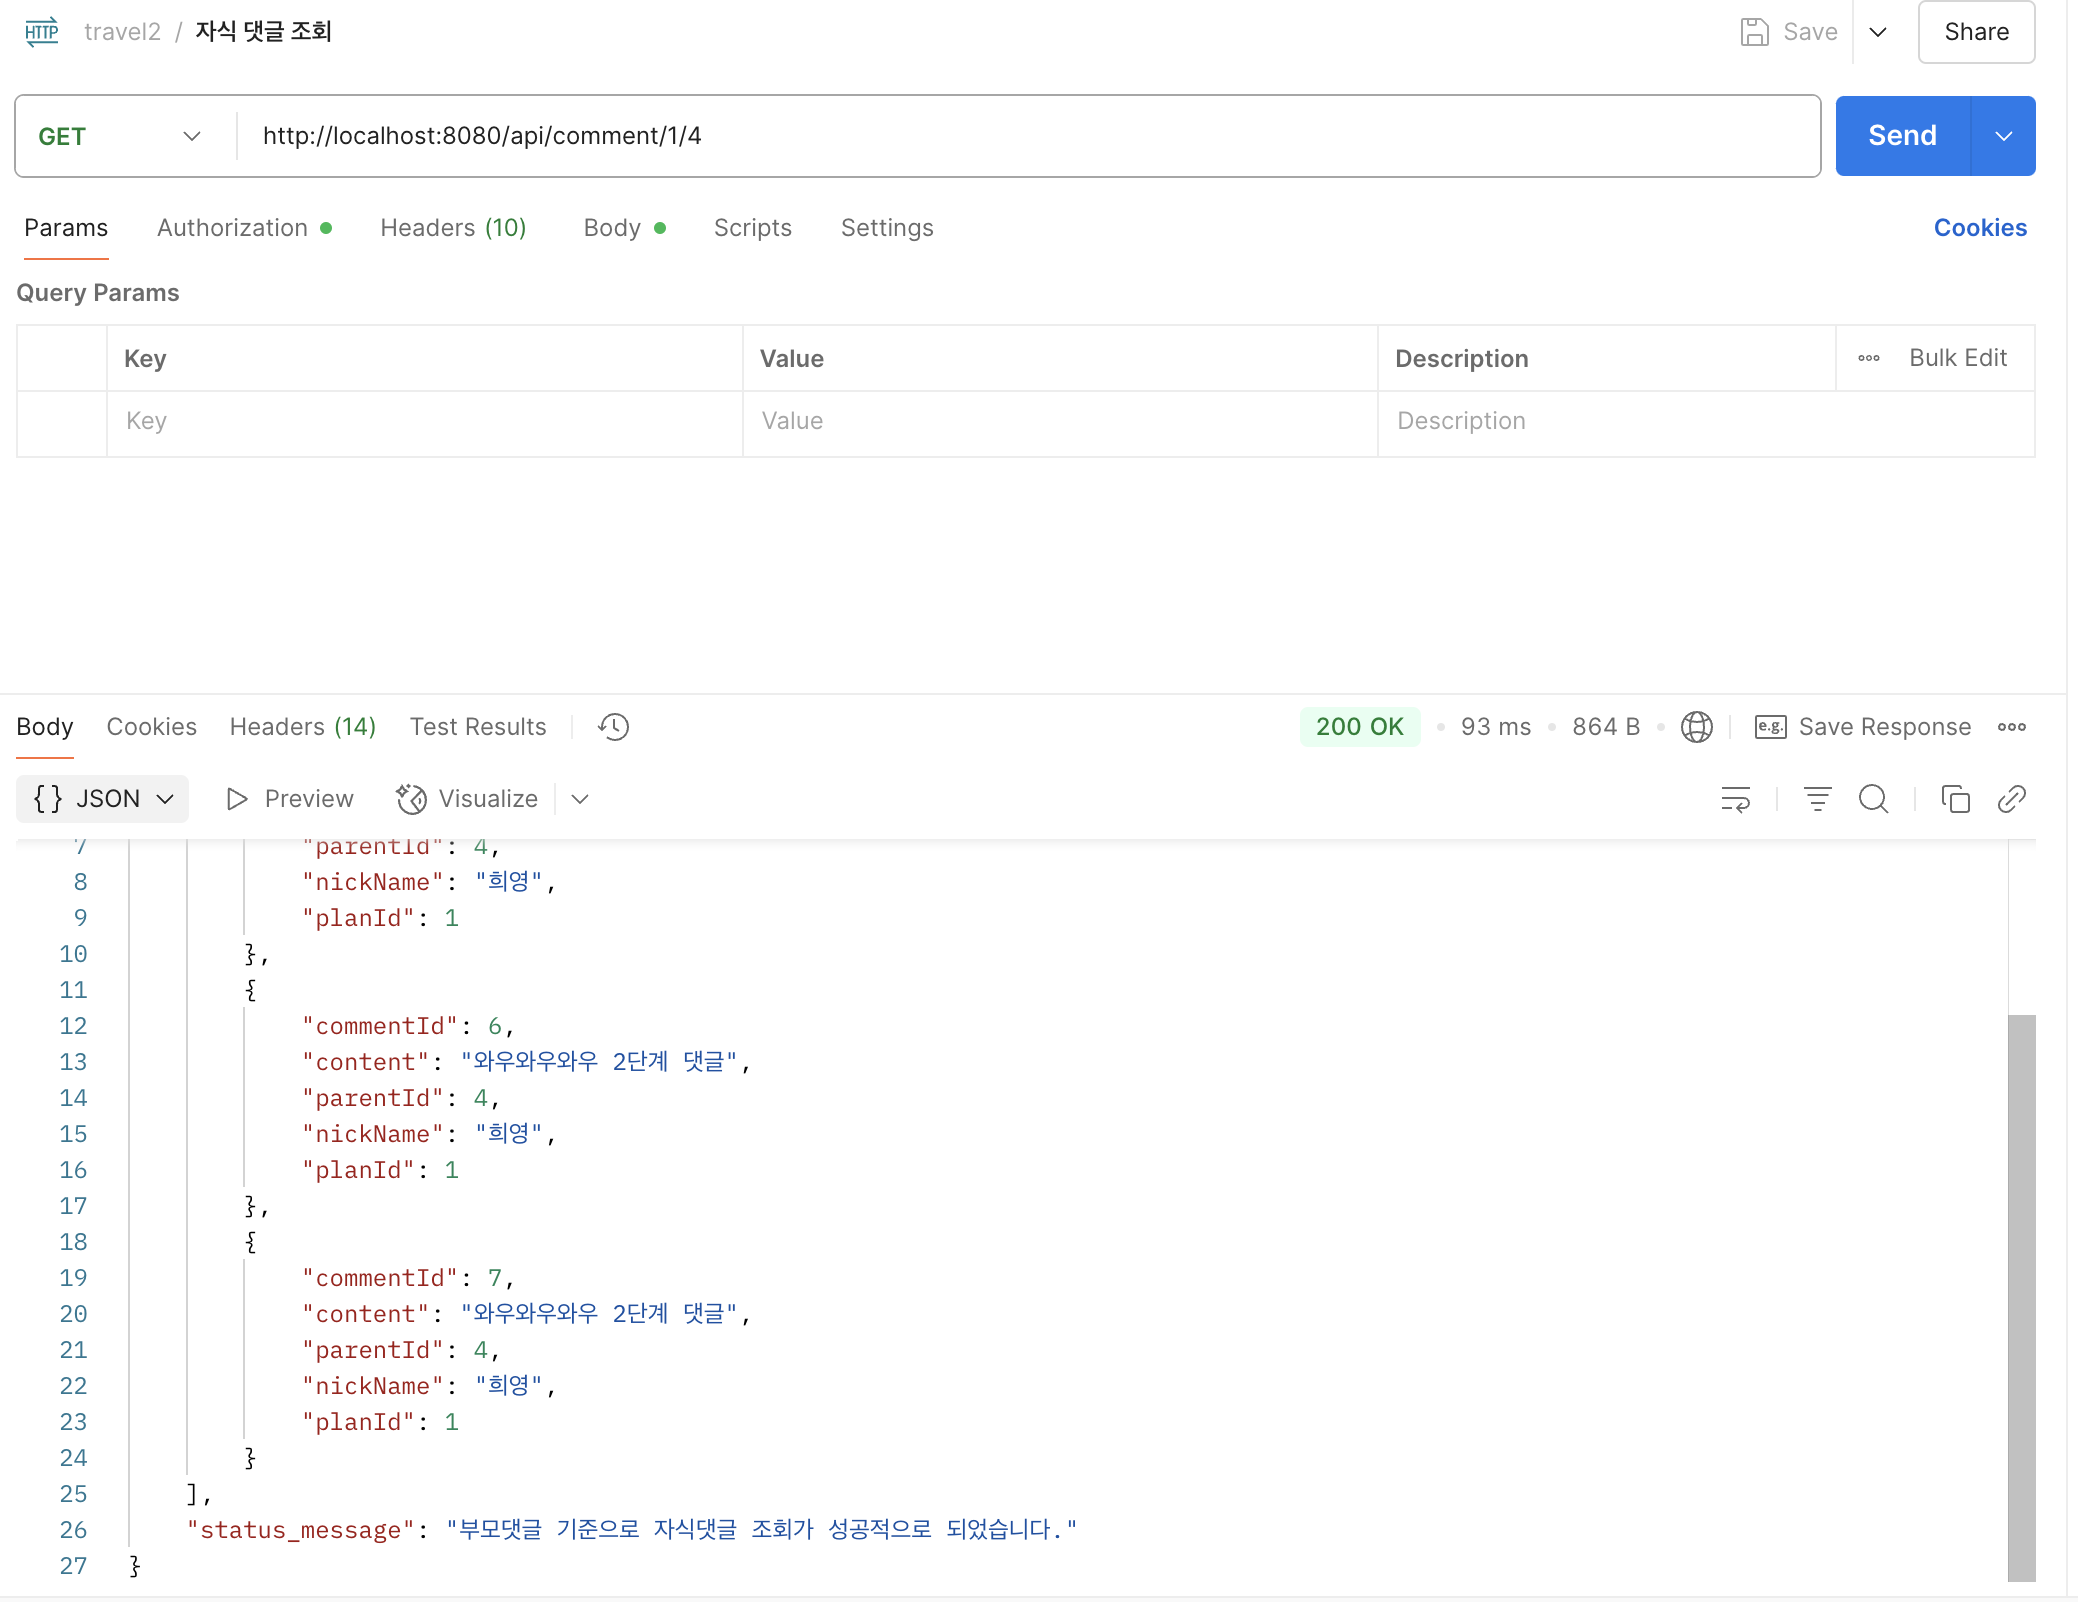Copy the response body to clipboard
The image size is (2078, 1602).
click(1955, 799)
